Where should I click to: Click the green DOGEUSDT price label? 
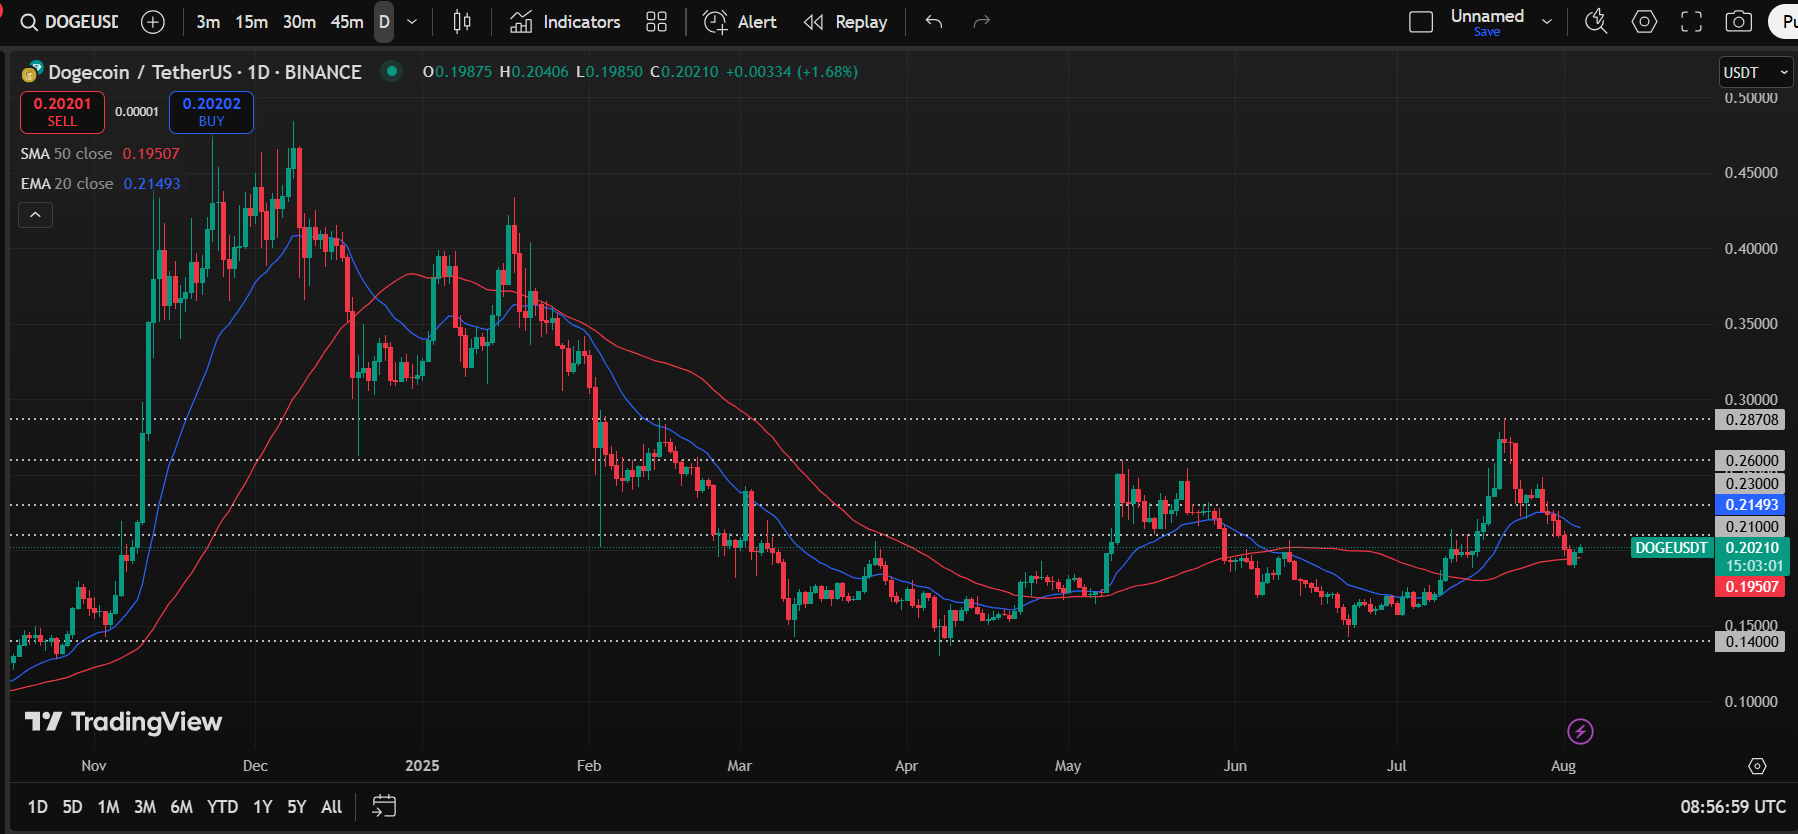pyautogui.click(x=1671, y=548)
